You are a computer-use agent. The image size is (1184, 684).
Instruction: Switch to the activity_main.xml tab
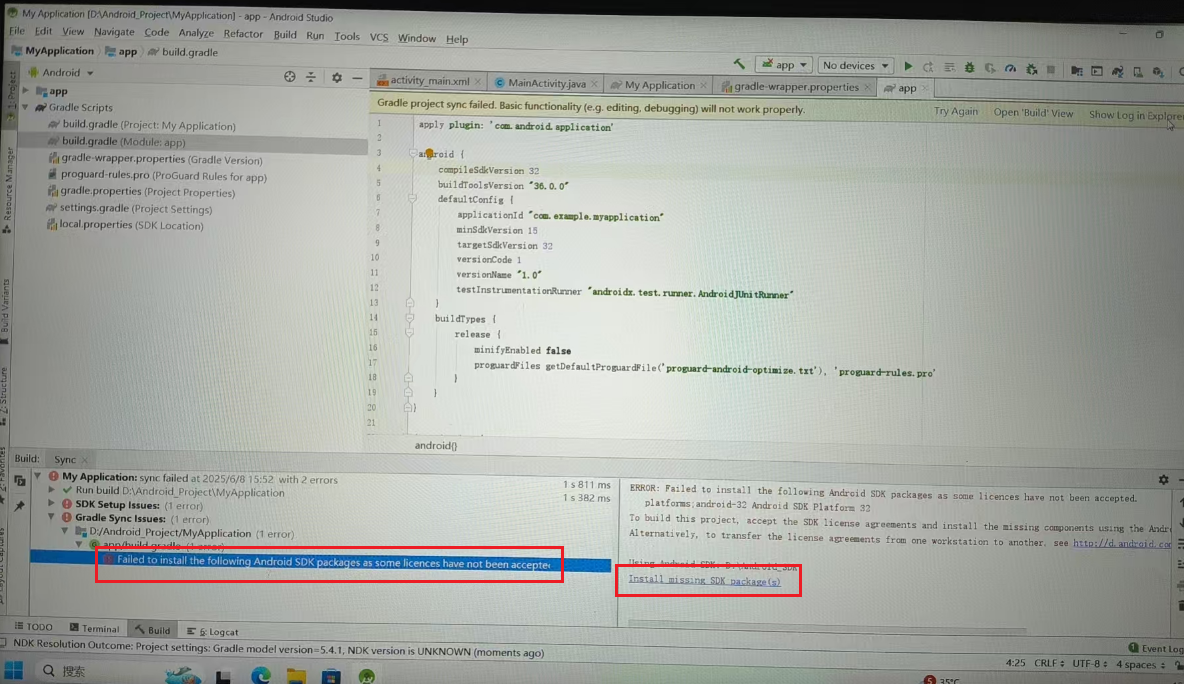click(x=430, y=80)
